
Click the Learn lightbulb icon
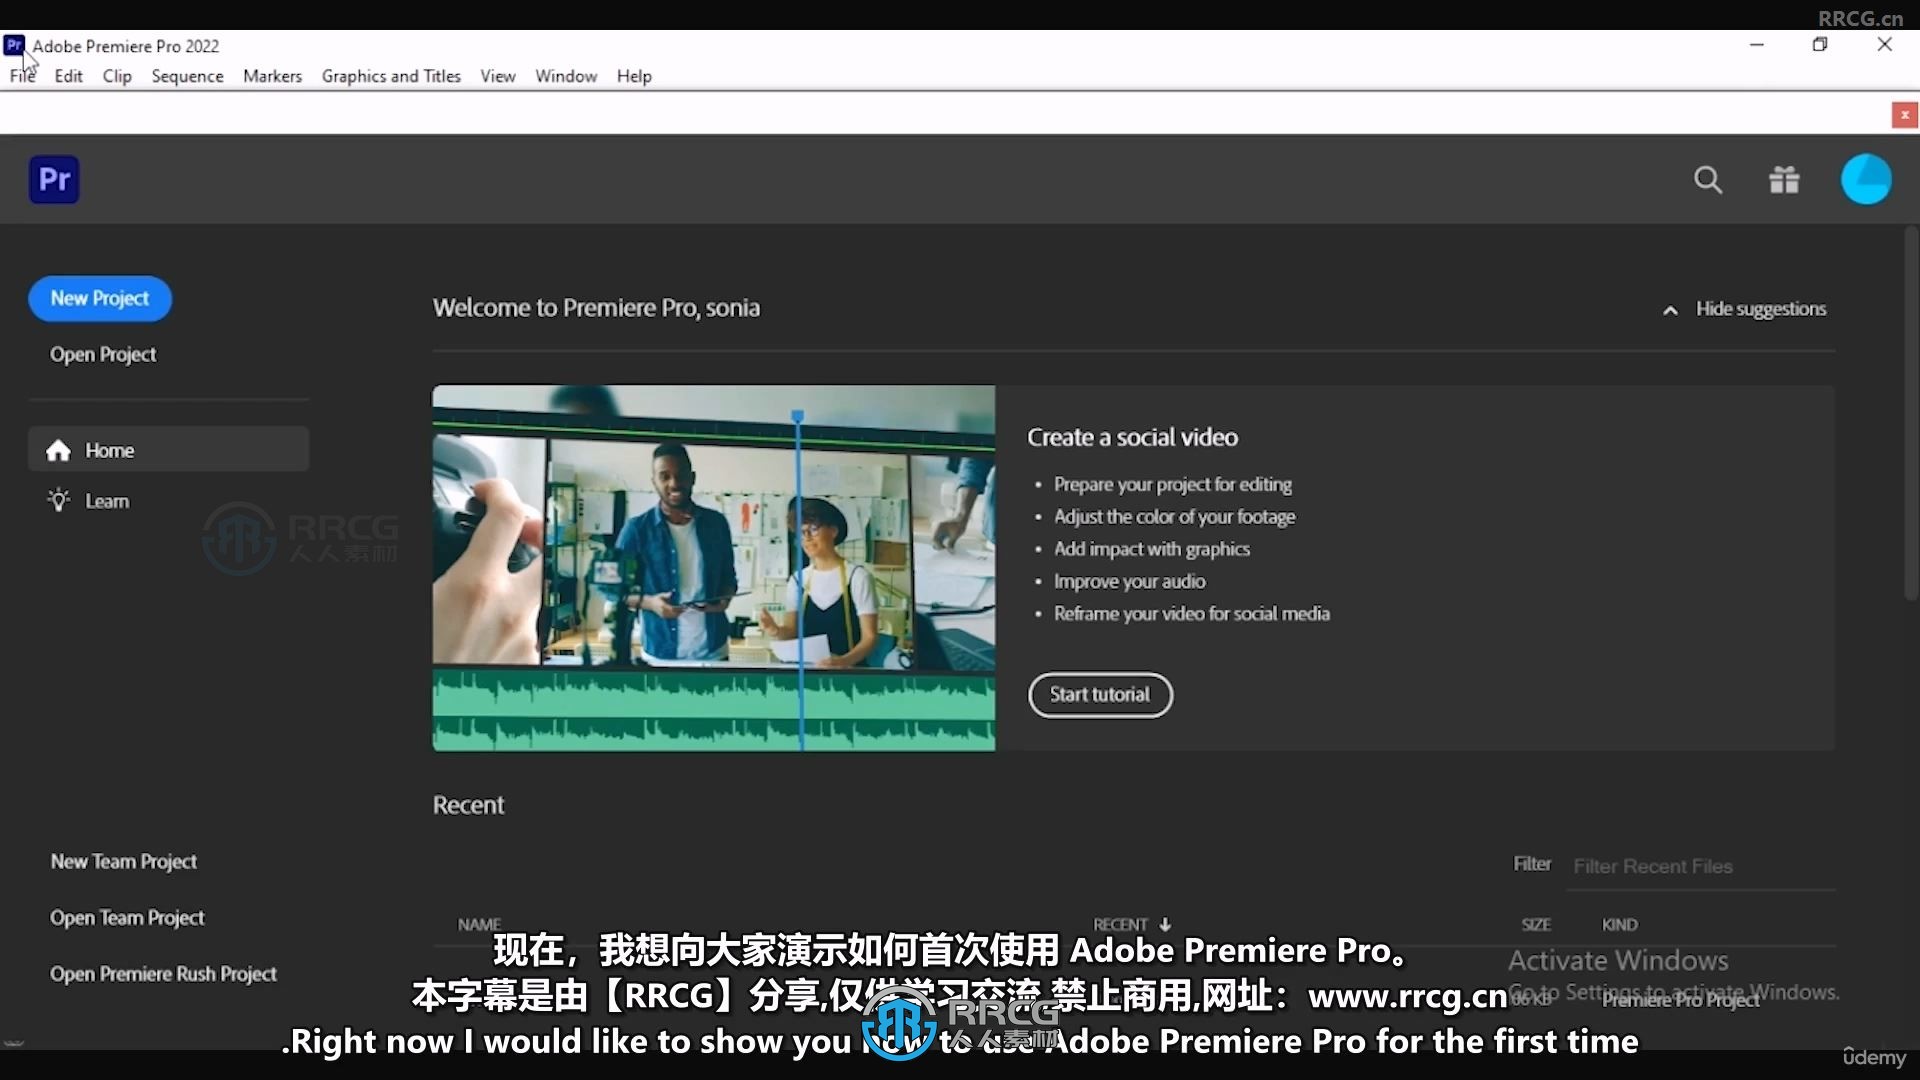pos(58,500)
